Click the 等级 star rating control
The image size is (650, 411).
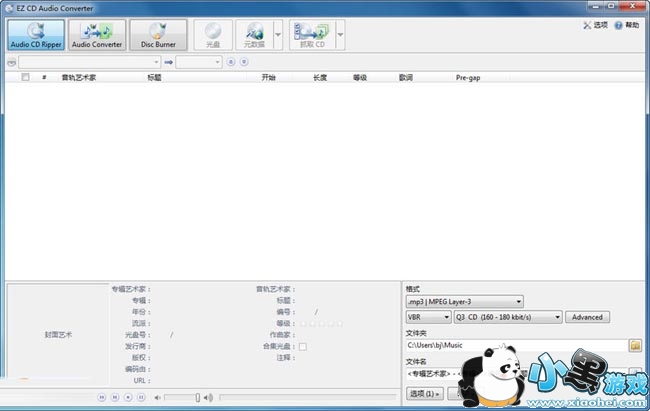click(x=322, y=323)
